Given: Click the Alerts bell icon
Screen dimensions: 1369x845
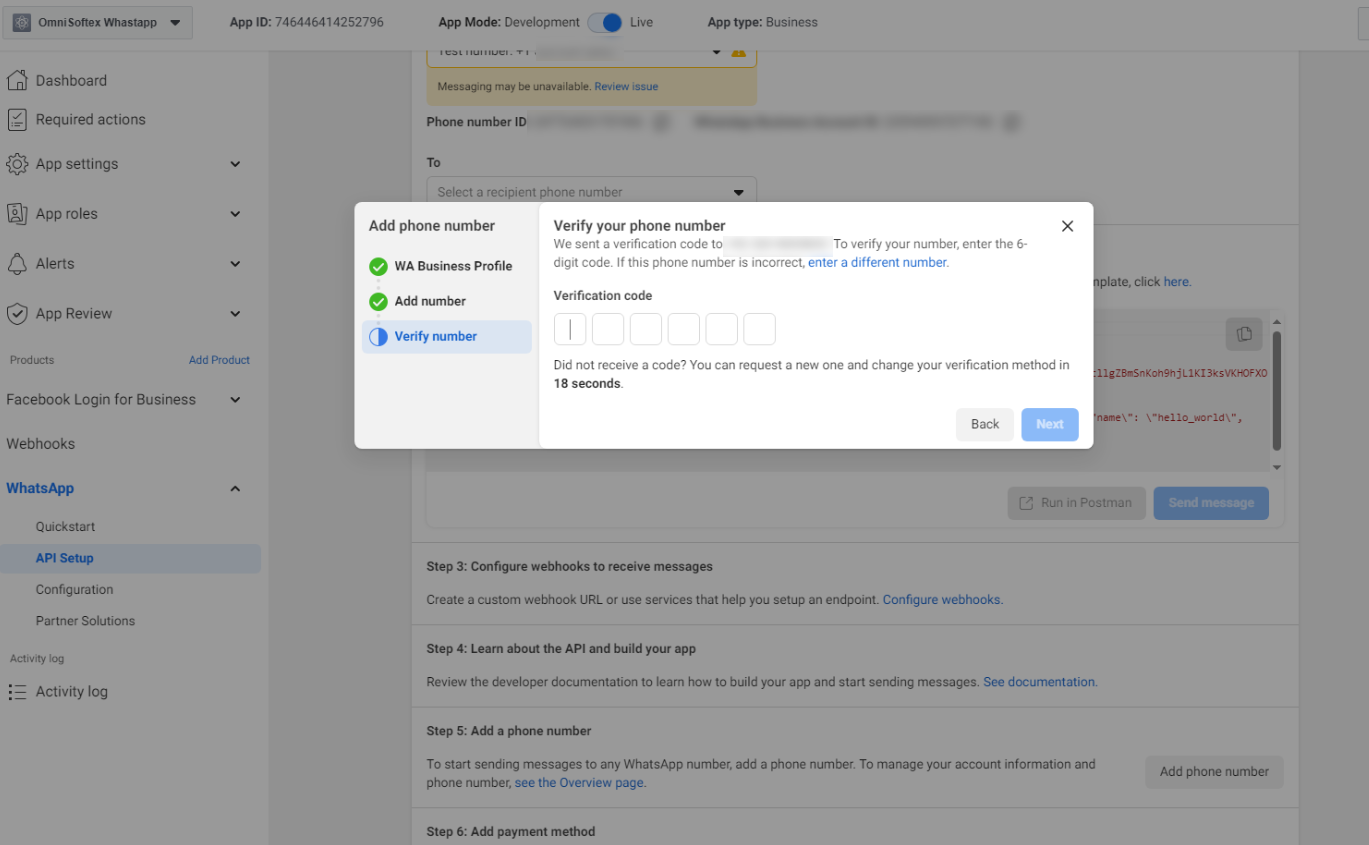Looking at the screenshot, I should tap(17, 264).
